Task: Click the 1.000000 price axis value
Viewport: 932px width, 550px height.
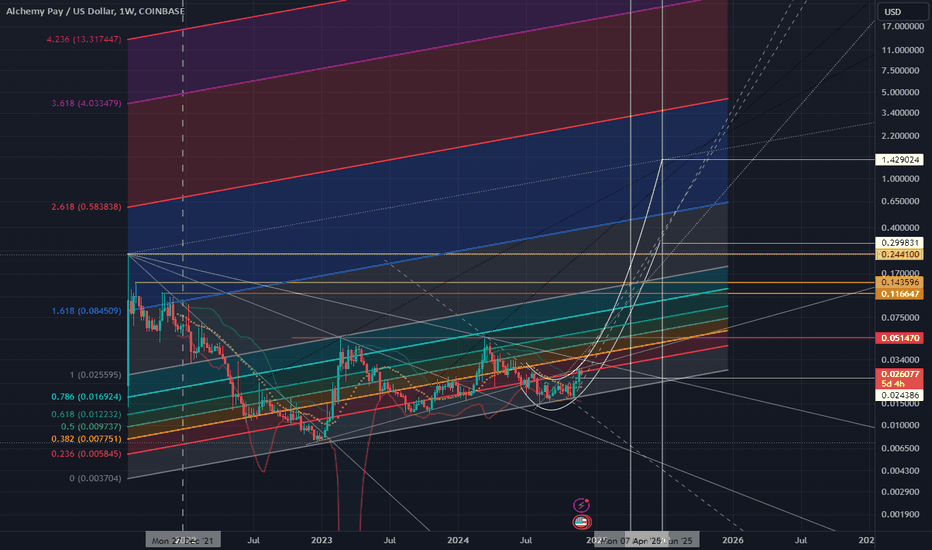Action: pyautogui.click(x=902, y=179)
